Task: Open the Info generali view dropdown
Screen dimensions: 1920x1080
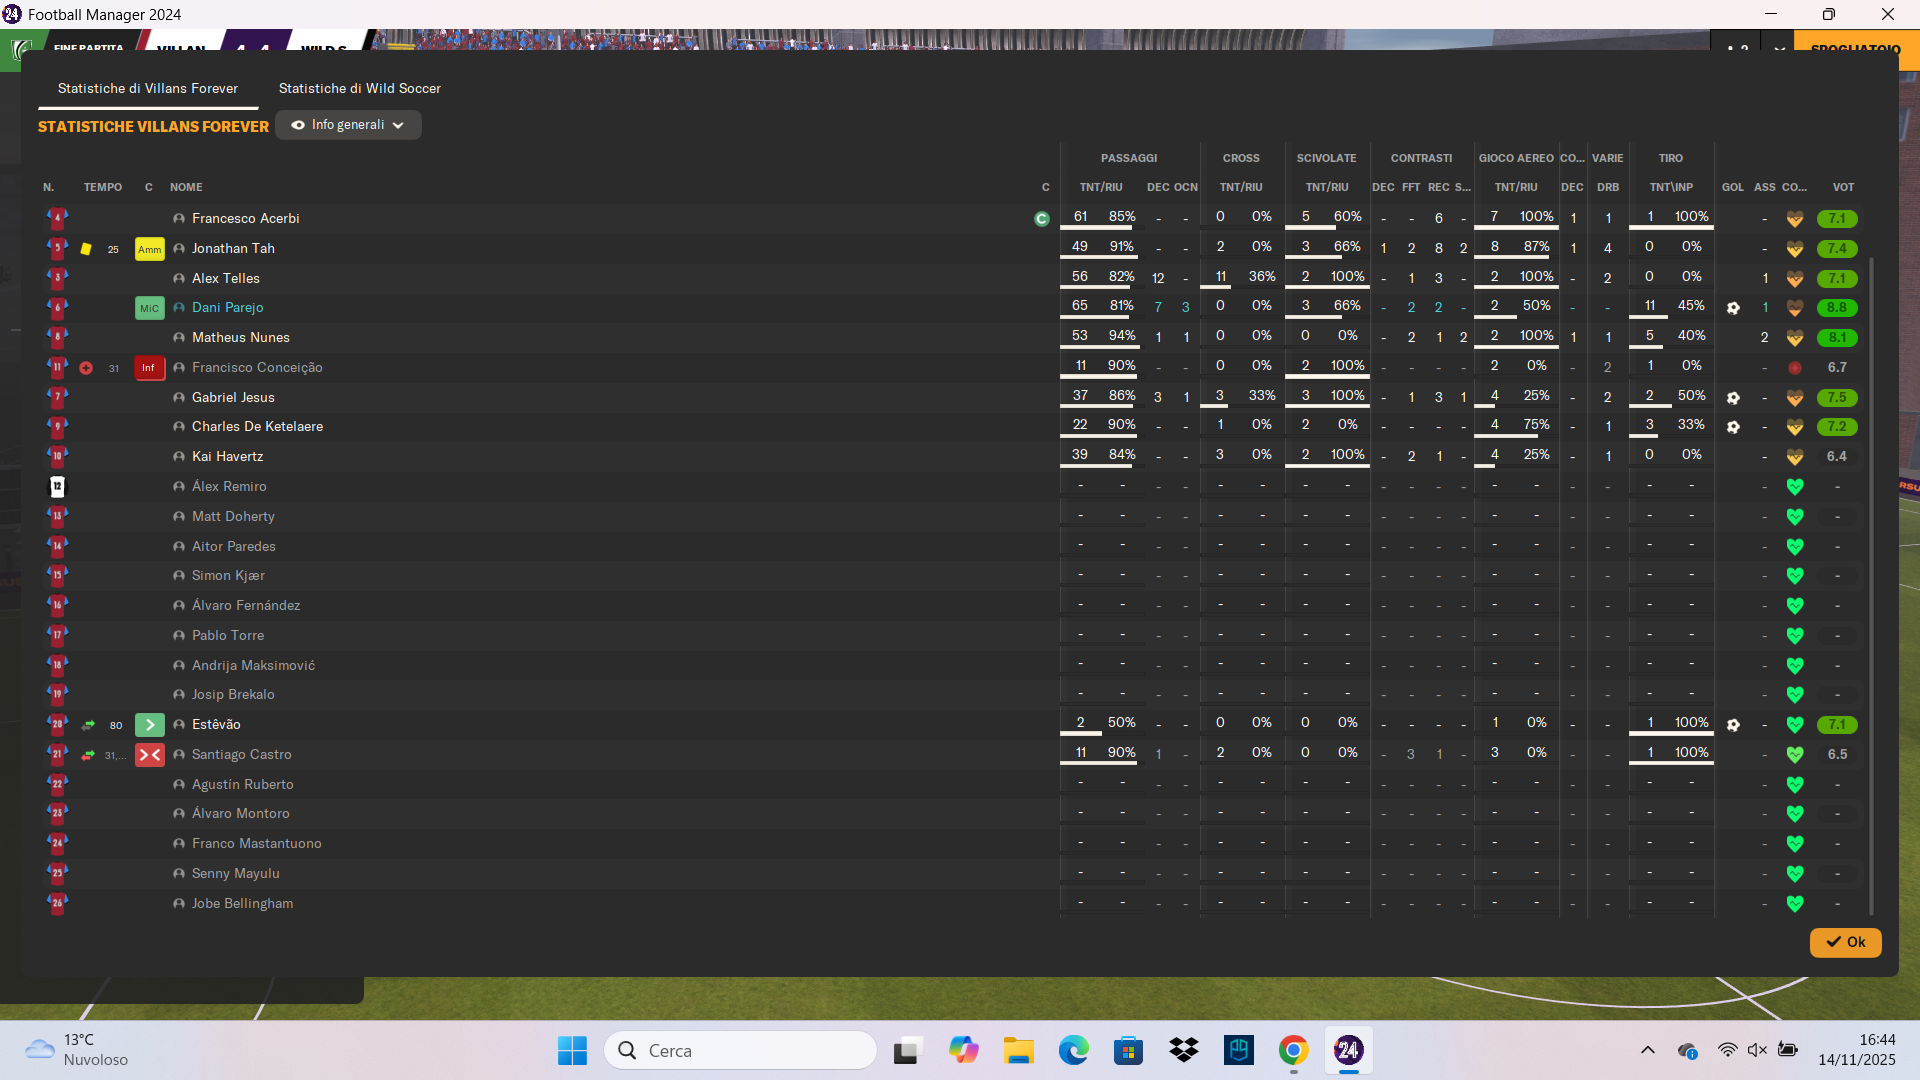Action: pyautogui.click(x=348, y=125)
